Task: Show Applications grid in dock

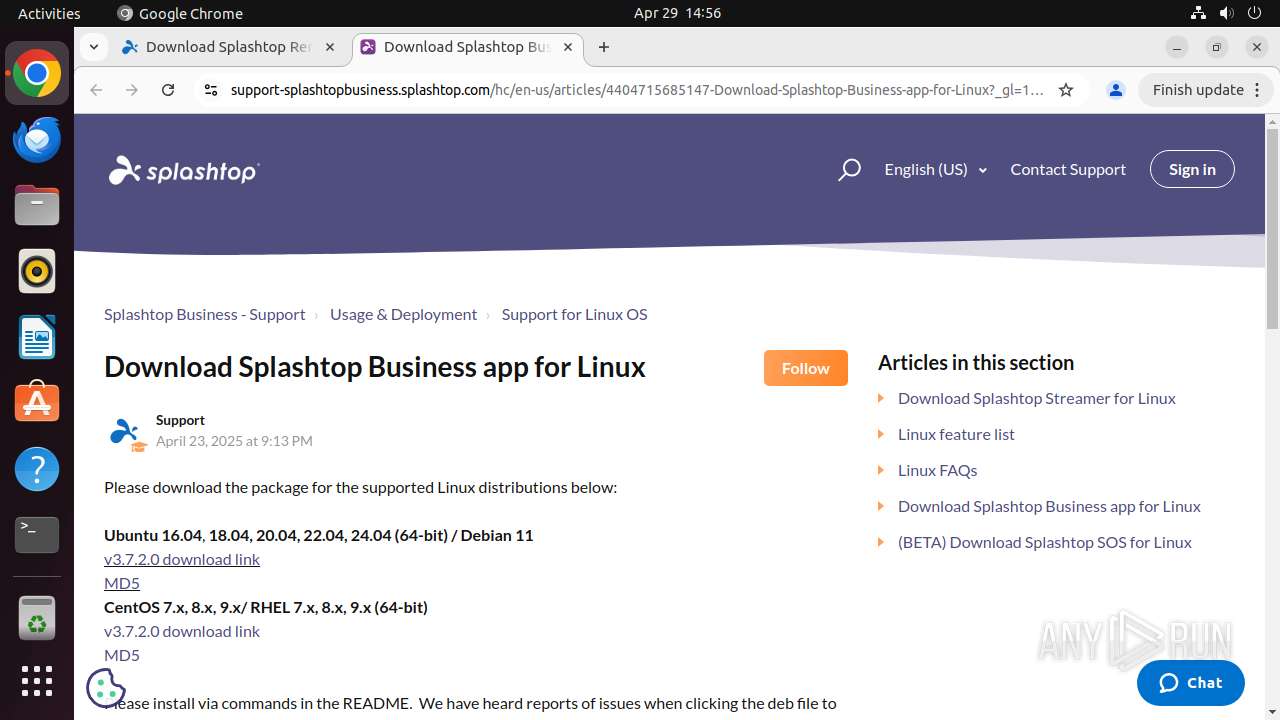Action: [x=37, y=681]
